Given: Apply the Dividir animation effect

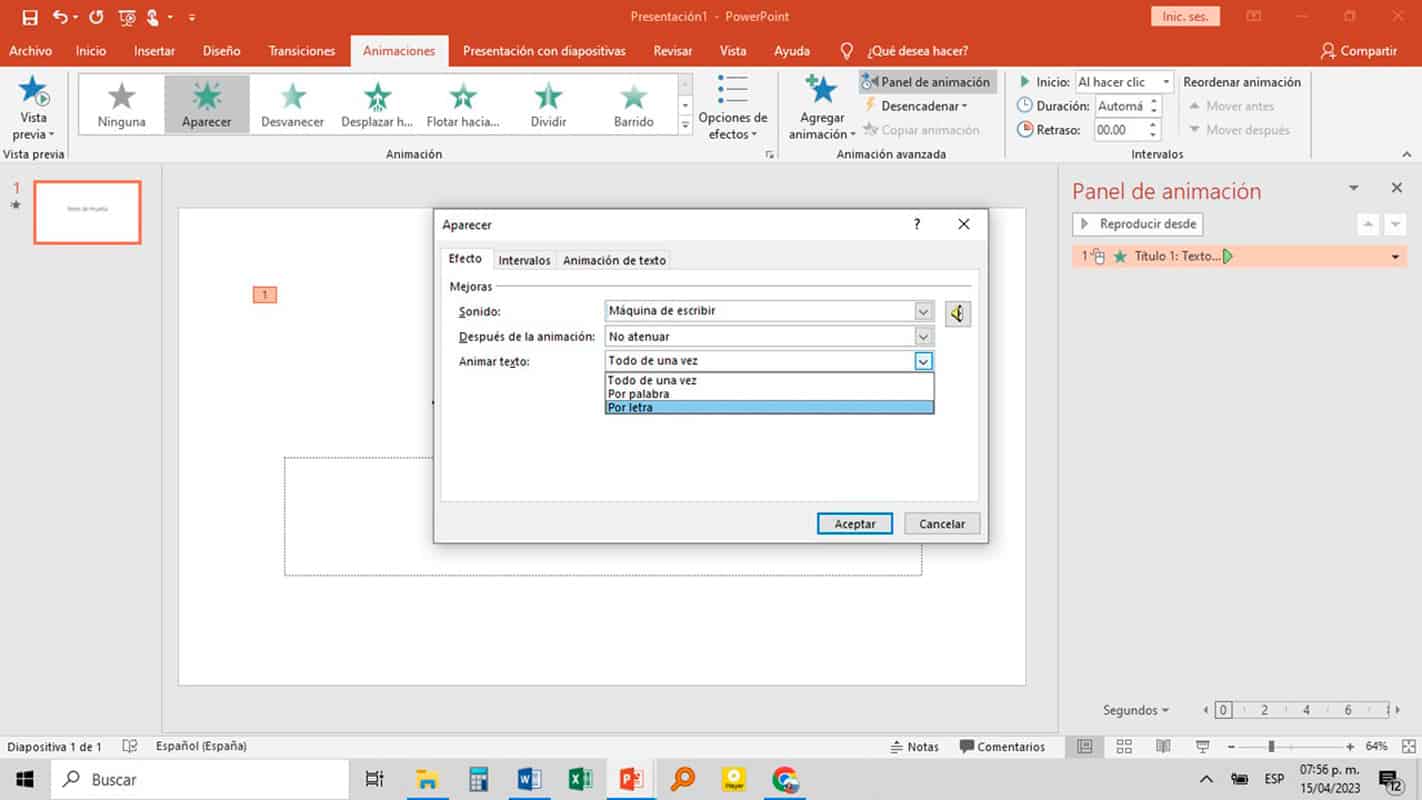Looking at the screenshot, I should tap(548, 104).
